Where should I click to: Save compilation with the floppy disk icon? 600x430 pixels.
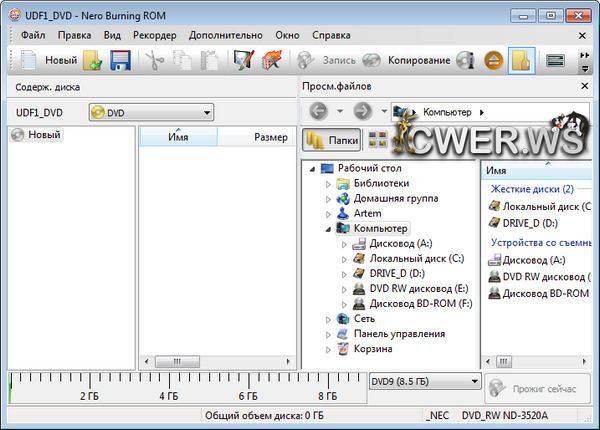(x=120, y=60)
